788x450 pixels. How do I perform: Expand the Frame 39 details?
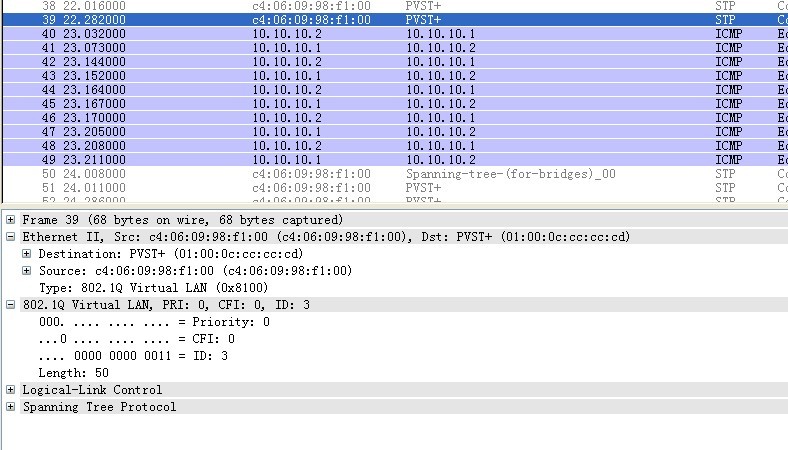pyautogui.click(x=10, y=220)
